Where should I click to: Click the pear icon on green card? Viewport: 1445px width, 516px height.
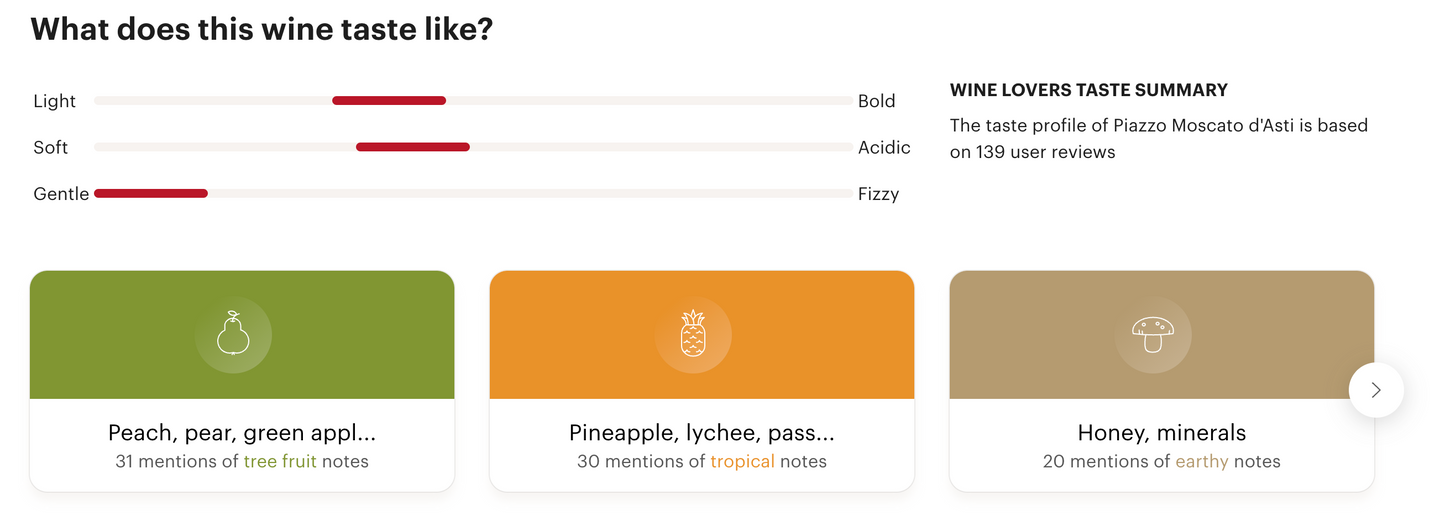point(233,334)
